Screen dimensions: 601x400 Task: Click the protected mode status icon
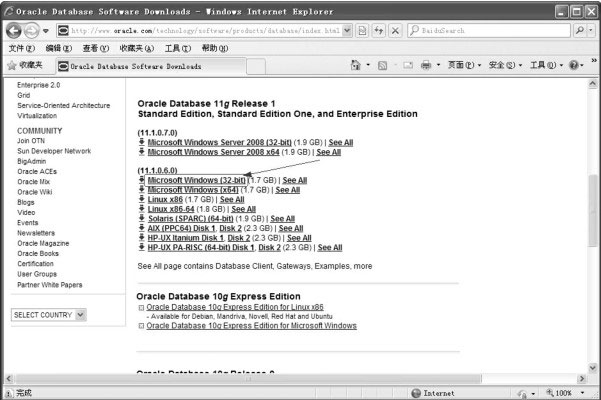(x=522, y=393)
